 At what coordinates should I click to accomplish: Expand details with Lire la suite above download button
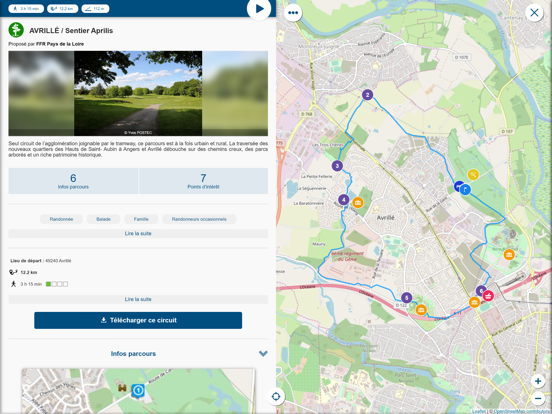(138, 299)
